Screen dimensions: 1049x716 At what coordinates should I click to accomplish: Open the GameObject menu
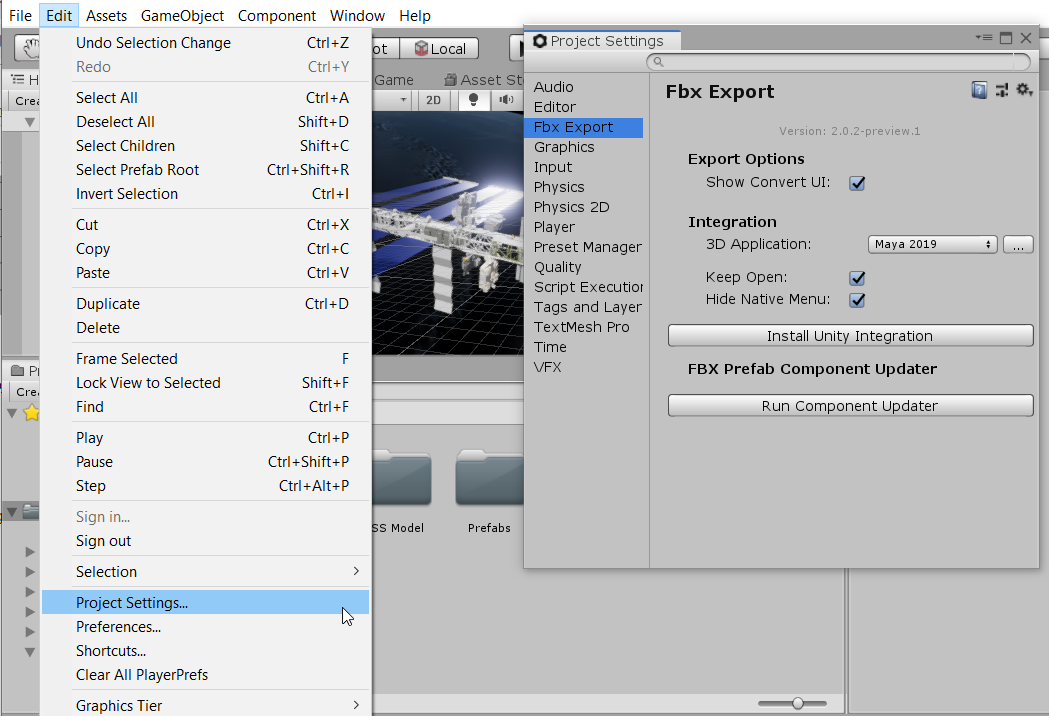point(182,16)
